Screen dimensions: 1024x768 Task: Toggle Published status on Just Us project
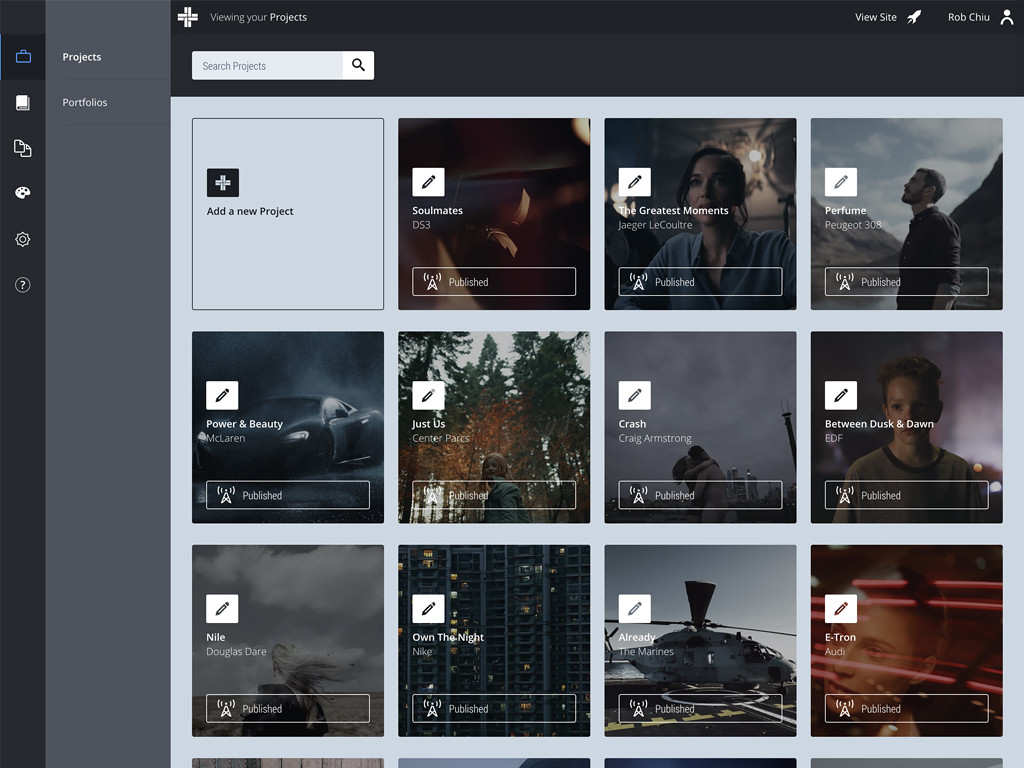pyautogui.click(x=494, y=495)
